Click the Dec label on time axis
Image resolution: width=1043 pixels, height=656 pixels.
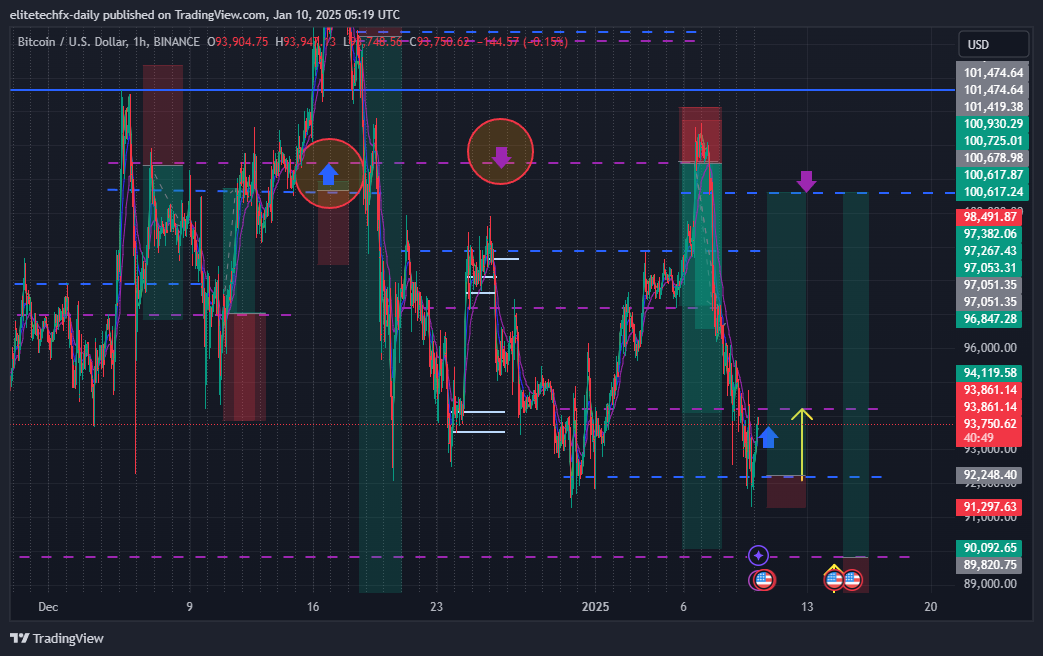tap(48, 607)
